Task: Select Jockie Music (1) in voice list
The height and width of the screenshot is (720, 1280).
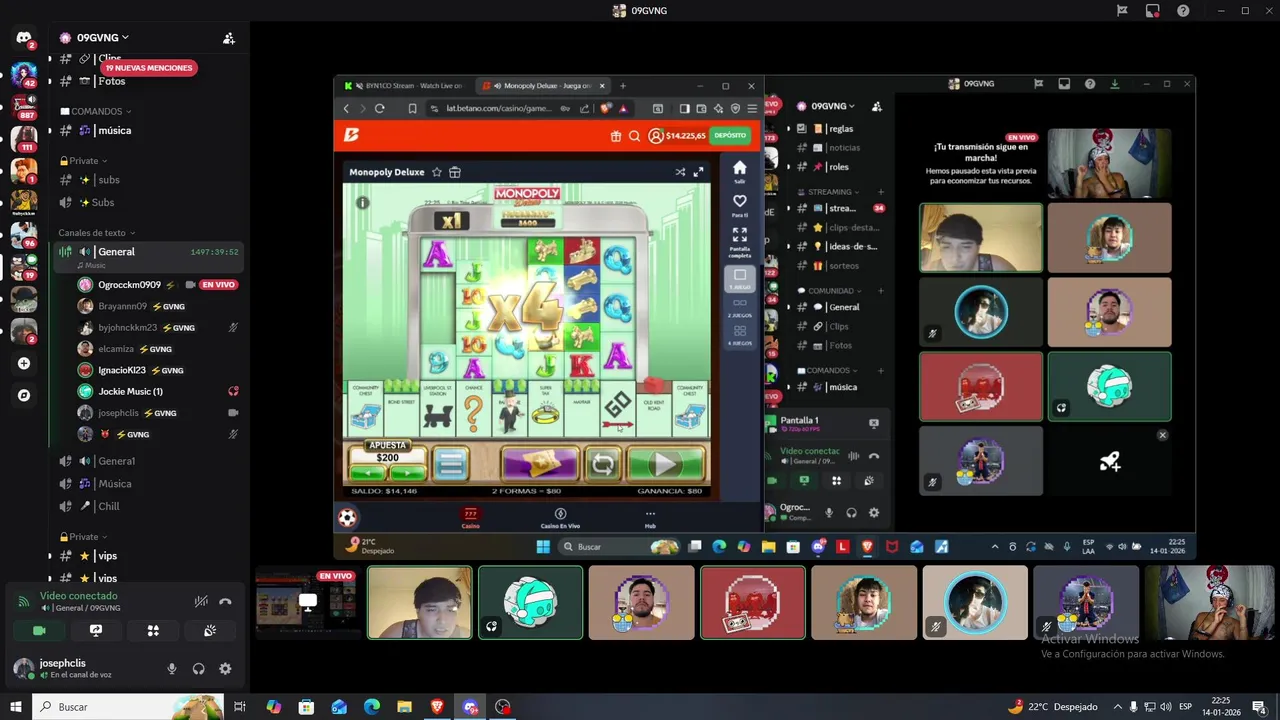Action: [130, 391]
